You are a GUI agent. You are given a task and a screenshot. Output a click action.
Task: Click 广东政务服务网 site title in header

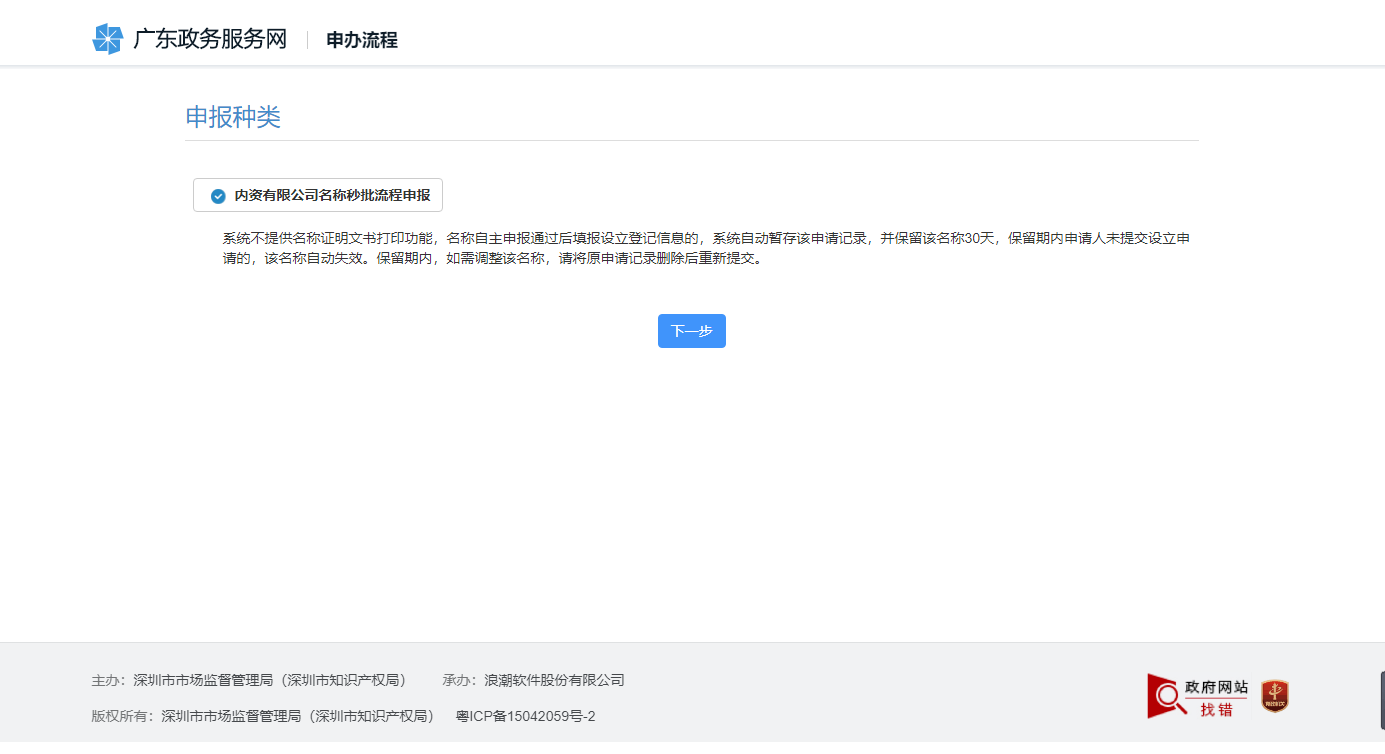(x=208, y=39)
